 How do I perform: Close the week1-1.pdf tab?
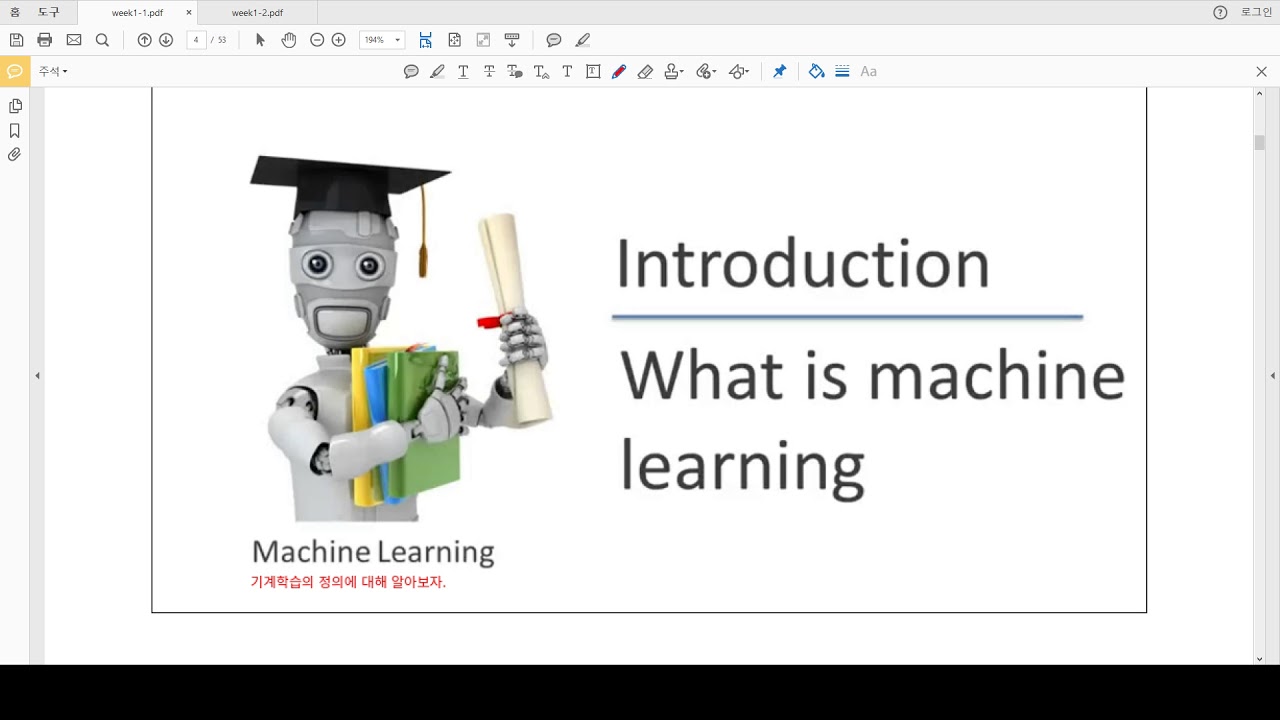tap(188, 13)
